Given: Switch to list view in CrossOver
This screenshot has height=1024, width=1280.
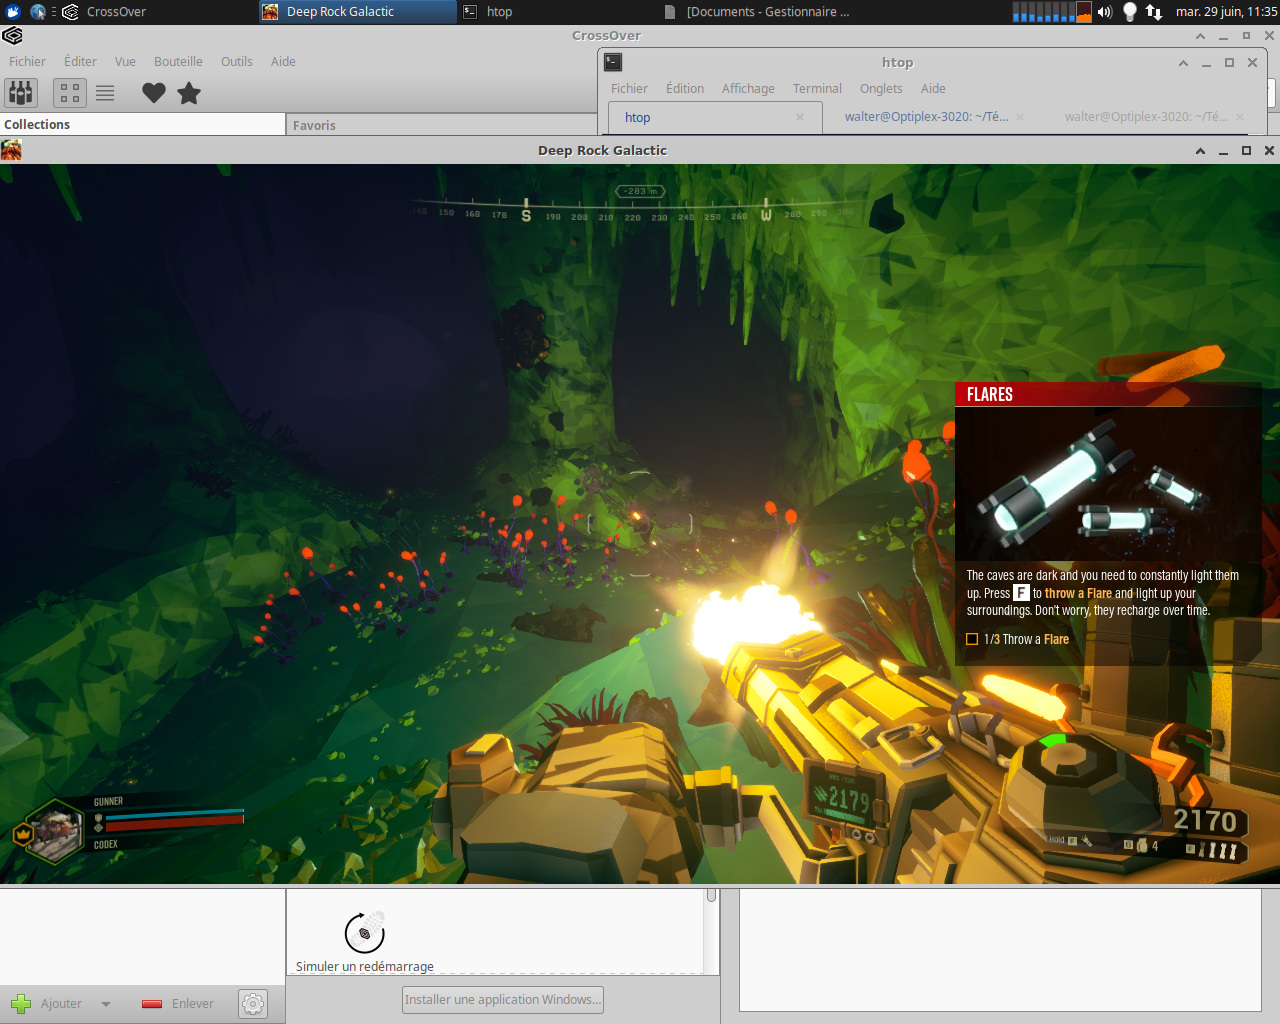Looking at the screenshot, I should 104,92.
